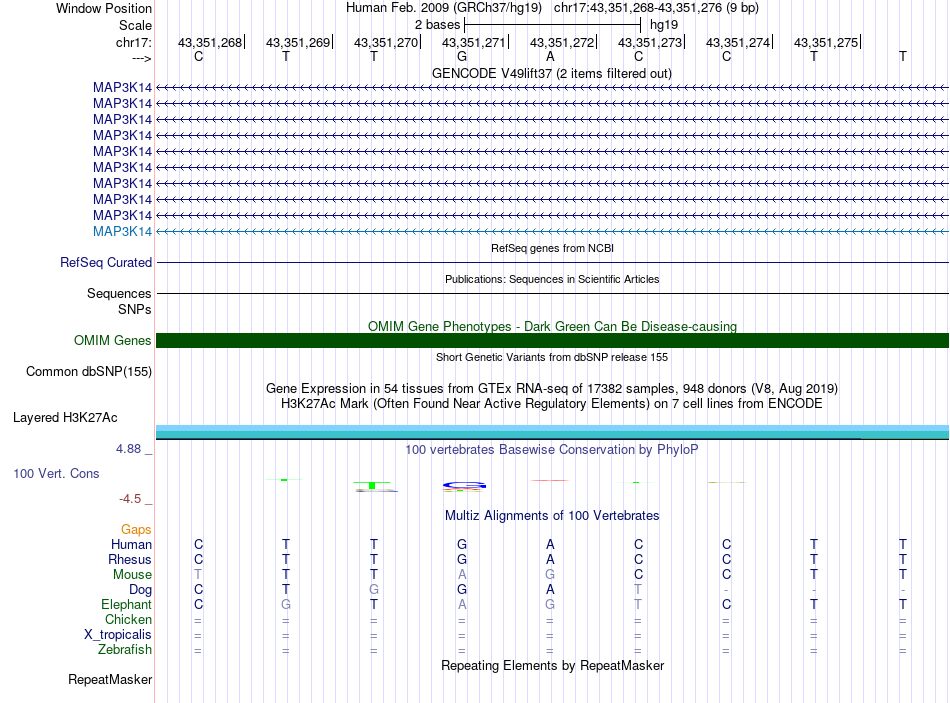The width and height of the screenshot is (950, 703).
Task: Open the Publications: Sequences in Scientific Articles title
Action: (x=552, y=279)
